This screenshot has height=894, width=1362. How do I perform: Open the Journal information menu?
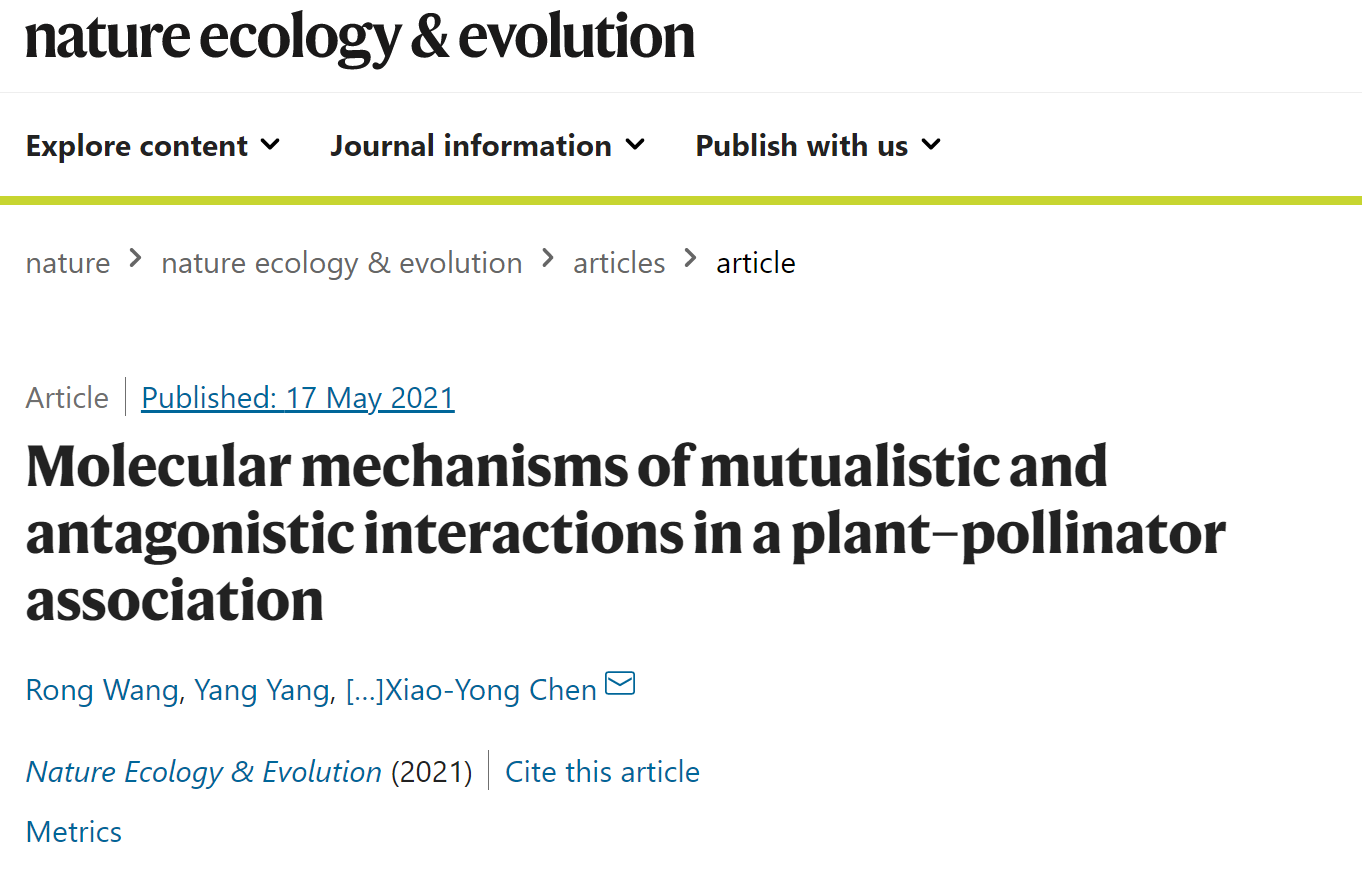point(471,146)
